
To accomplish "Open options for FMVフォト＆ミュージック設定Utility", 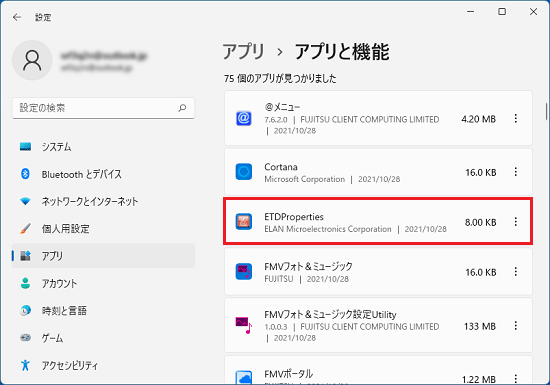I will [x=516, y=326].
